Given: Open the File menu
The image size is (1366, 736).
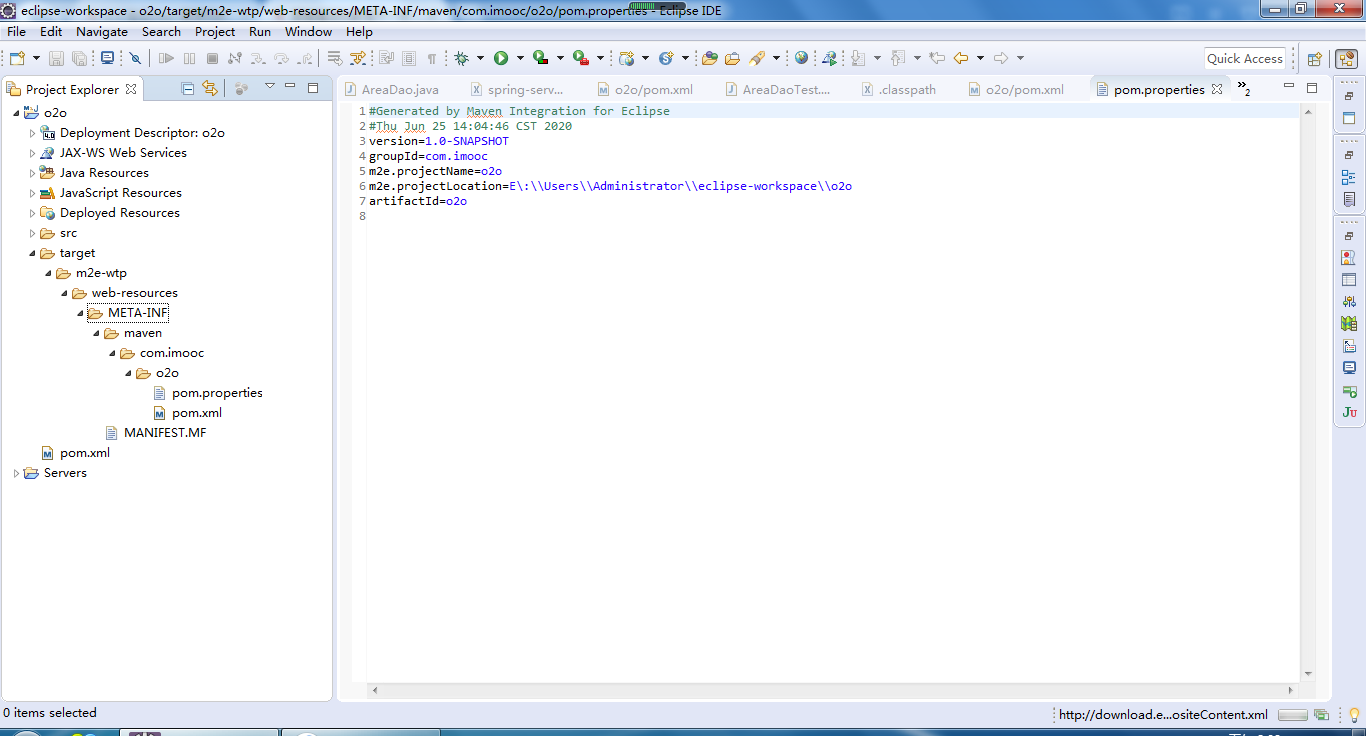Looking at the screenshot, I should pyautogui.click(x=16, y=31).
